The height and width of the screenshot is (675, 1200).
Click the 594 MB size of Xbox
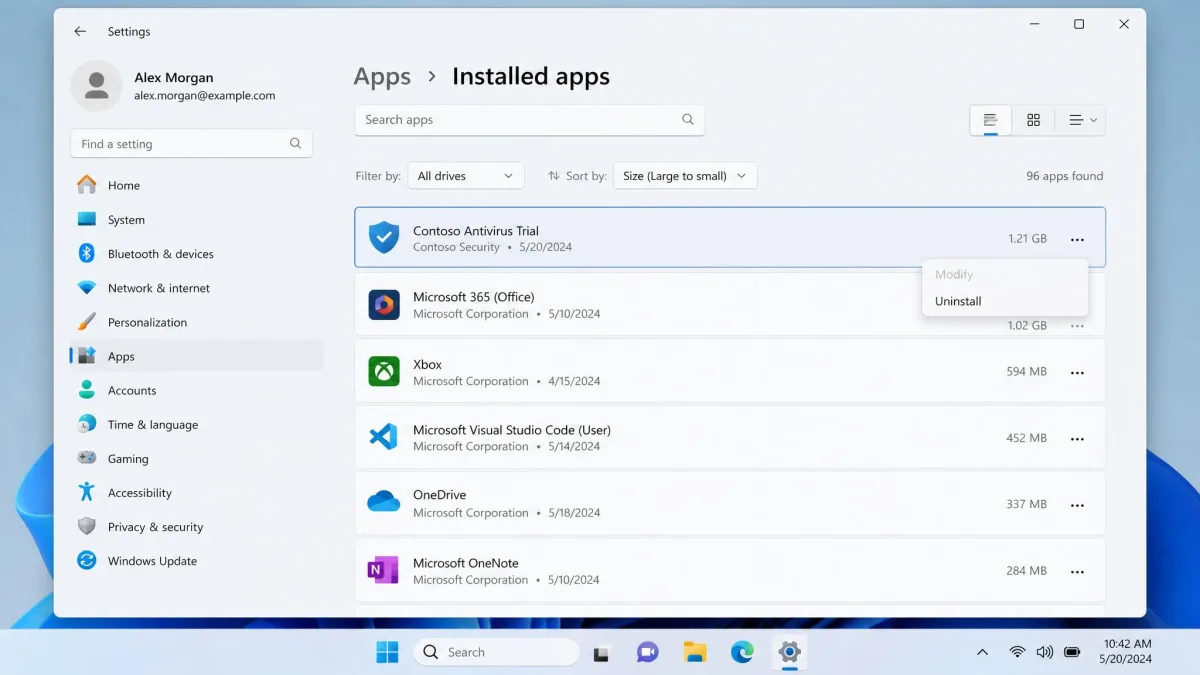[1027, 372]
